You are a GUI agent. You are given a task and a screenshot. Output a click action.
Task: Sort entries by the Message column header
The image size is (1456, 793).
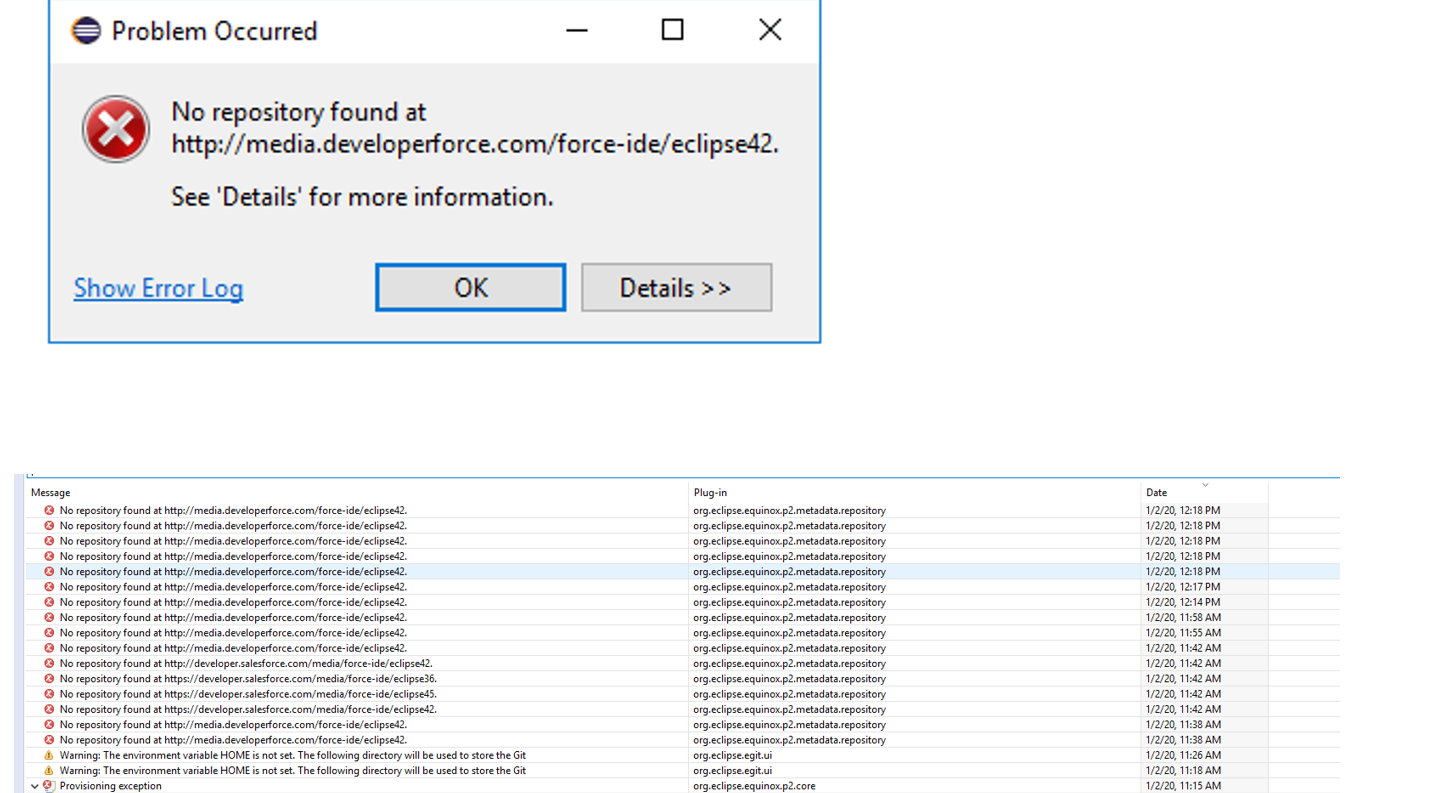pyautogui.click(x=50, y=492)
